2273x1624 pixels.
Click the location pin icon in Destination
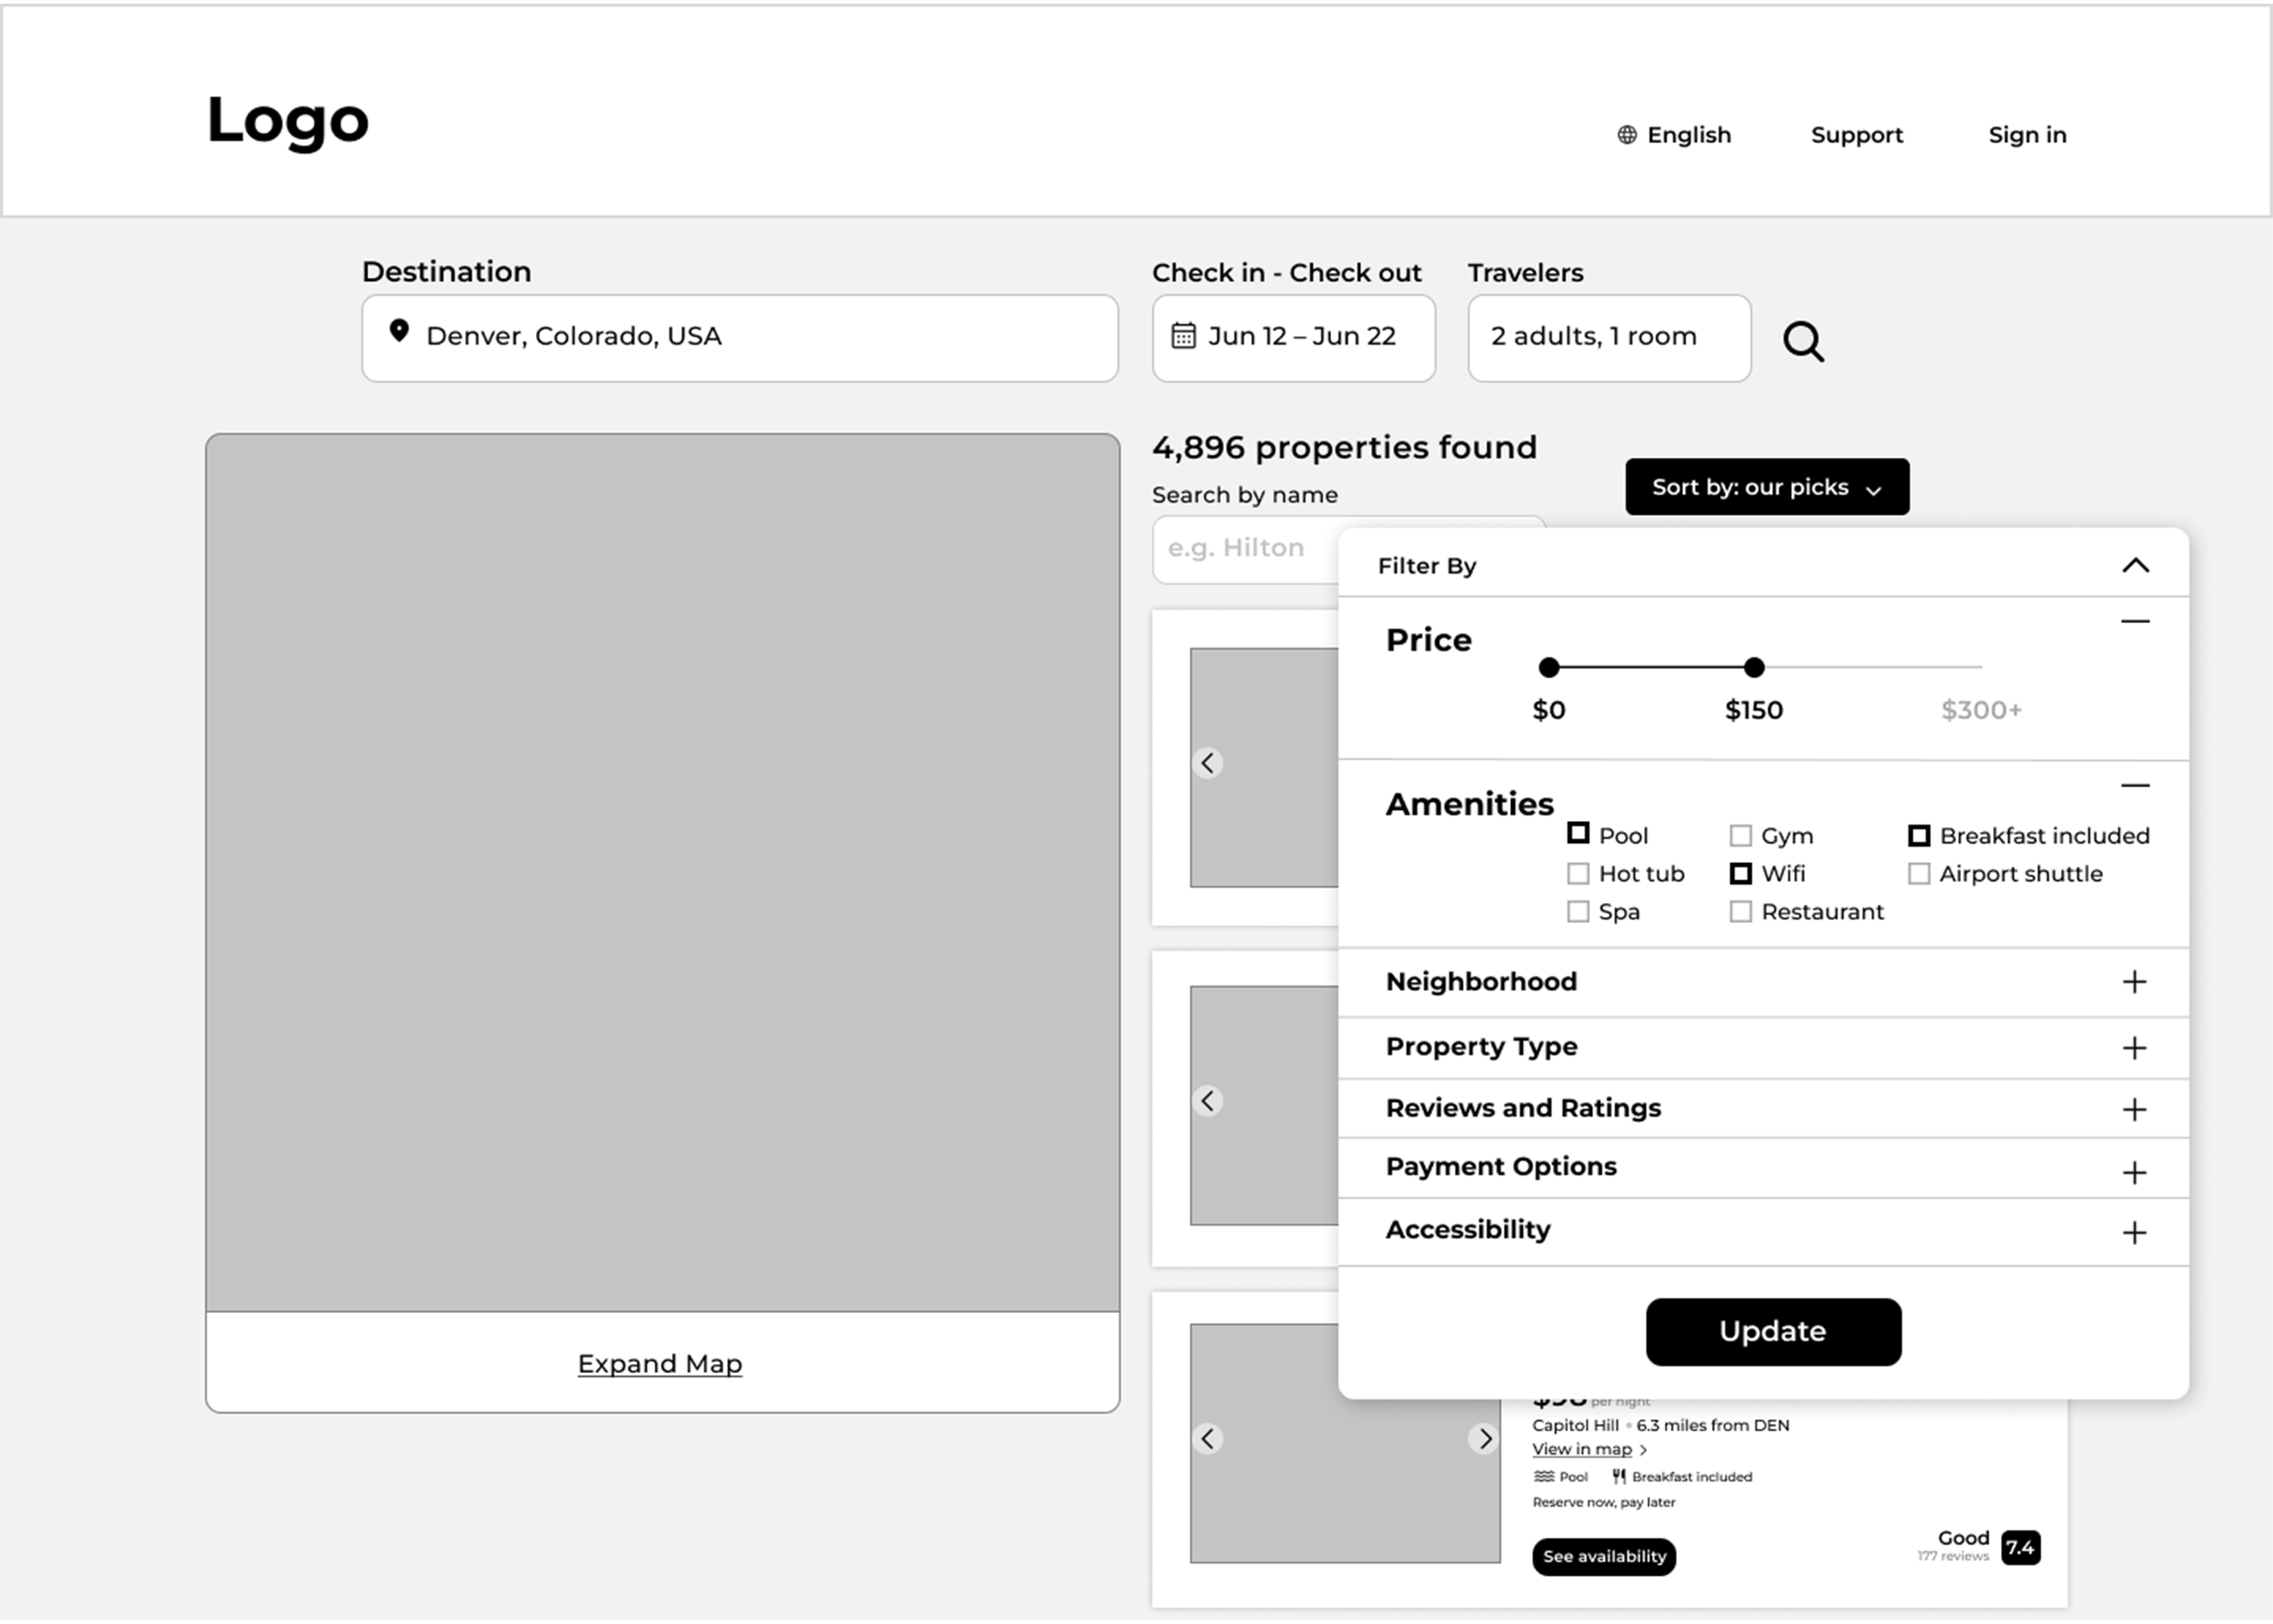pos(399,331)
